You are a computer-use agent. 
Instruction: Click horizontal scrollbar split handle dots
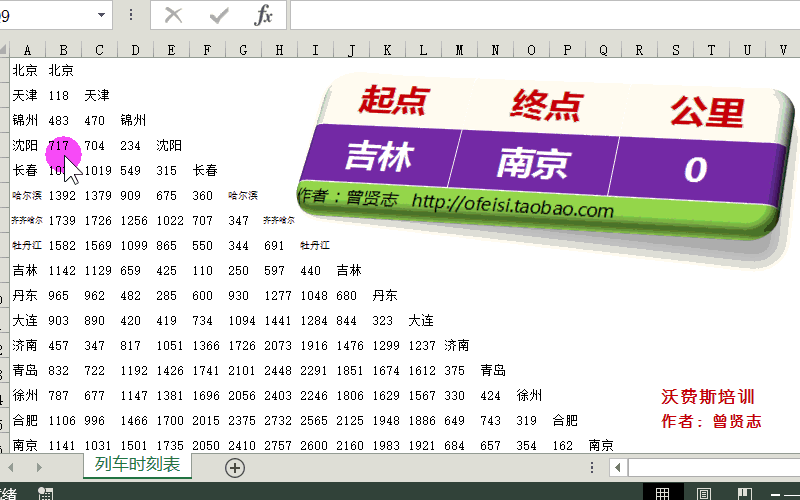[592, 467]
